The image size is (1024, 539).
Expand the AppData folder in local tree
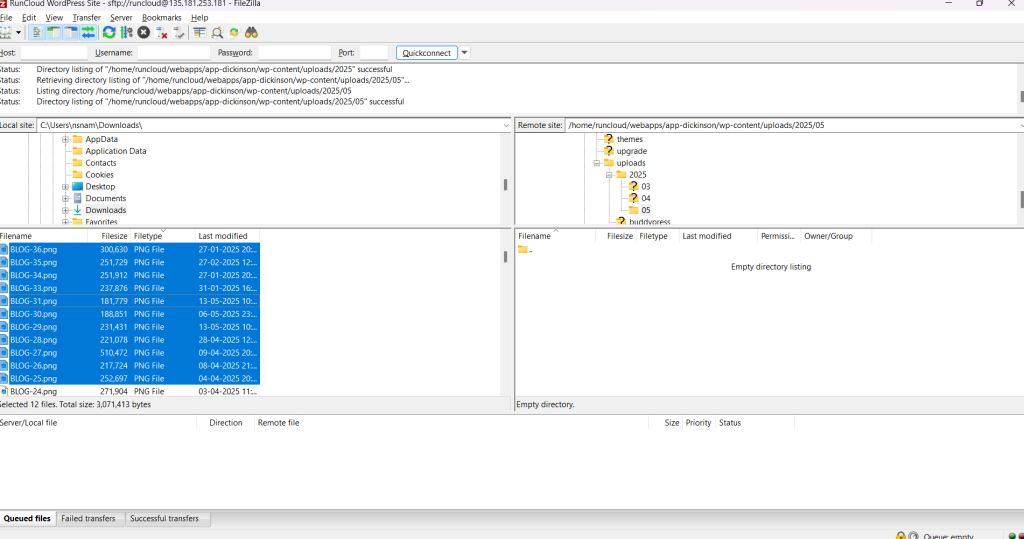(65, 139)
